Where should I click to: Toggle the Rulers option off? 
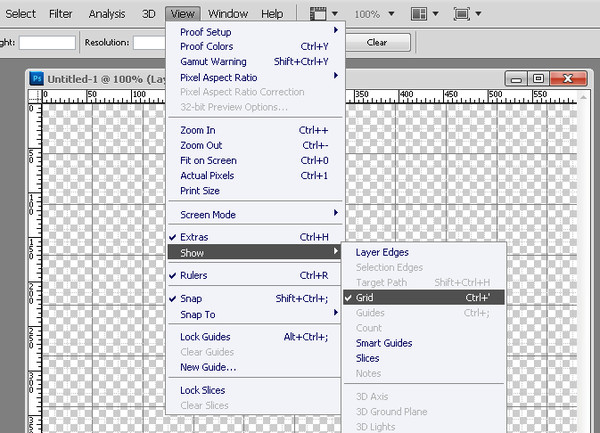(x=256, y=275)
